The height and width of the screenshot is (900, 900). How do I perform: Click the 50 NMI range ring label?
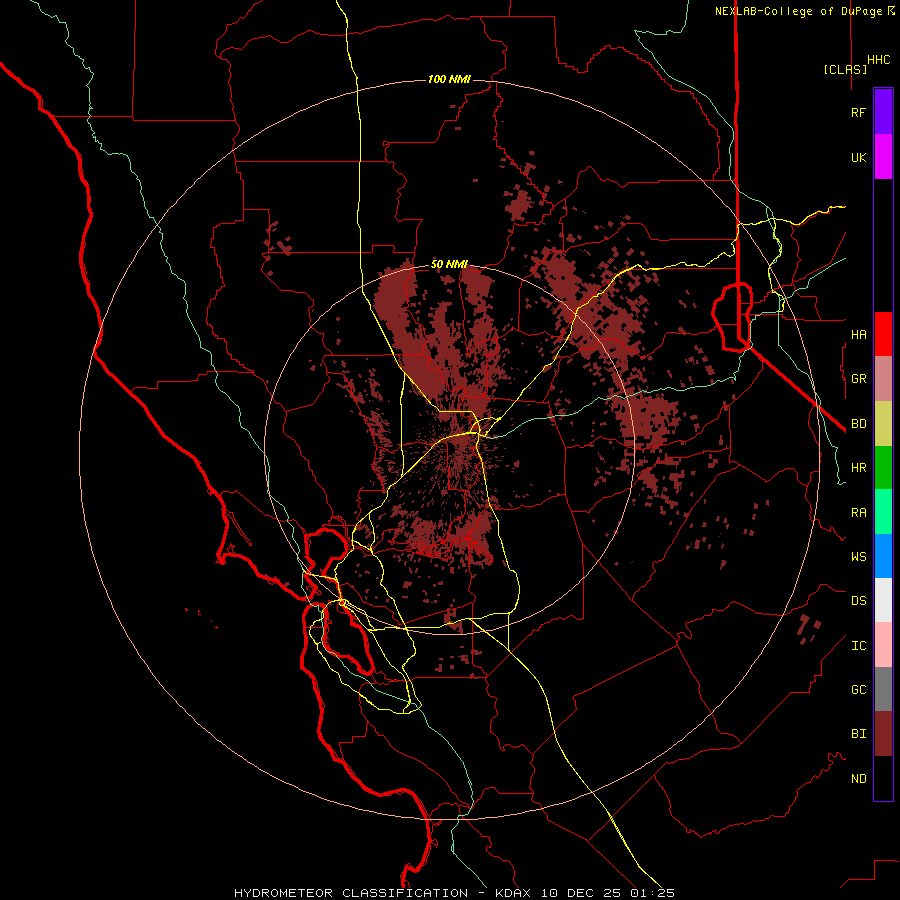pyautogui.click(x=449, y=264)
